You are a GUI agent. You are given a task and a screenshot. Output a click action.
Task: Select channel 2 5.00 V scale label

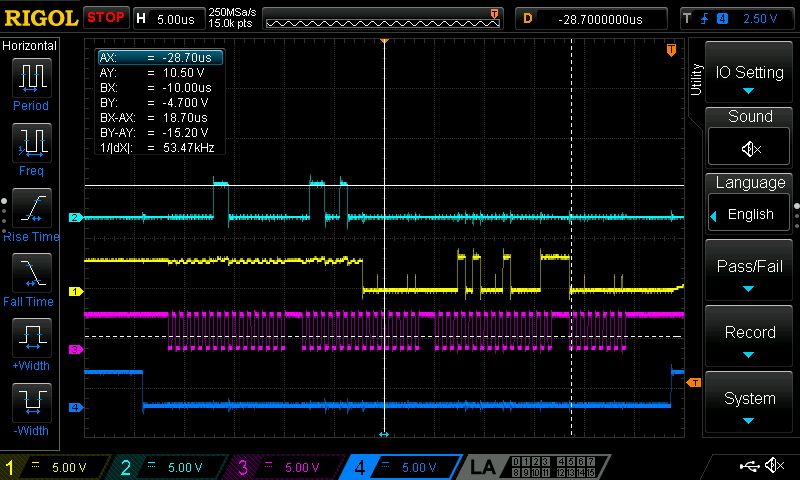pyautogui.click(x=185, y=467)
